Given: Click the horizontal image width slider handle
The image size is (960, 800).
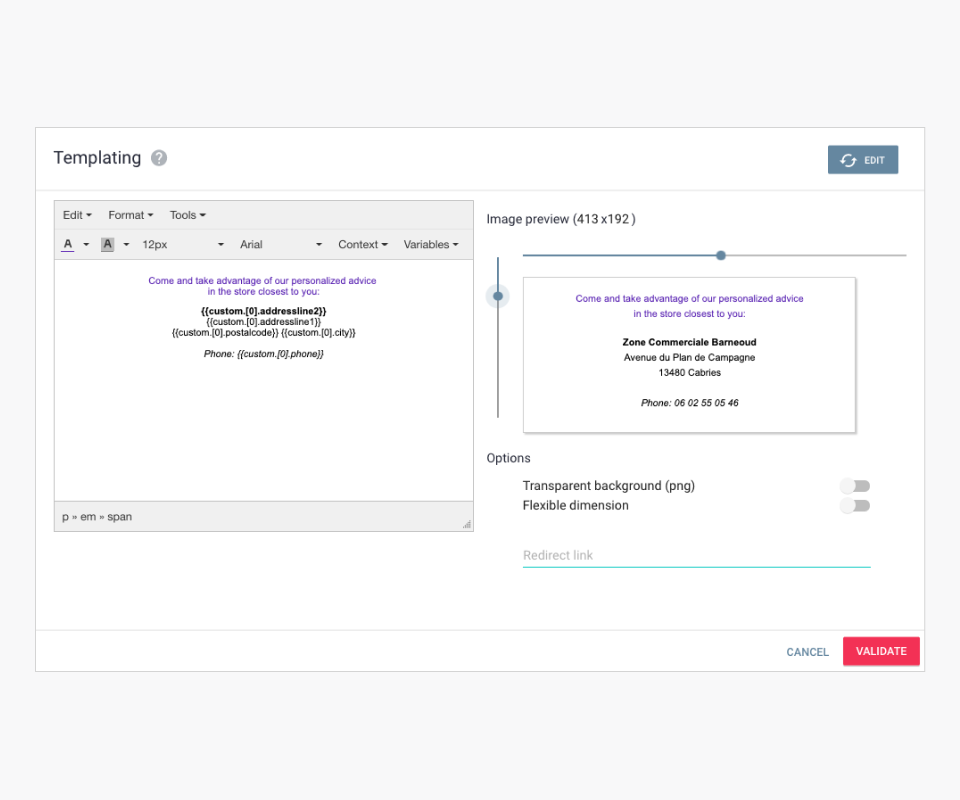Looking at the screenshot, I should (721, 255).
